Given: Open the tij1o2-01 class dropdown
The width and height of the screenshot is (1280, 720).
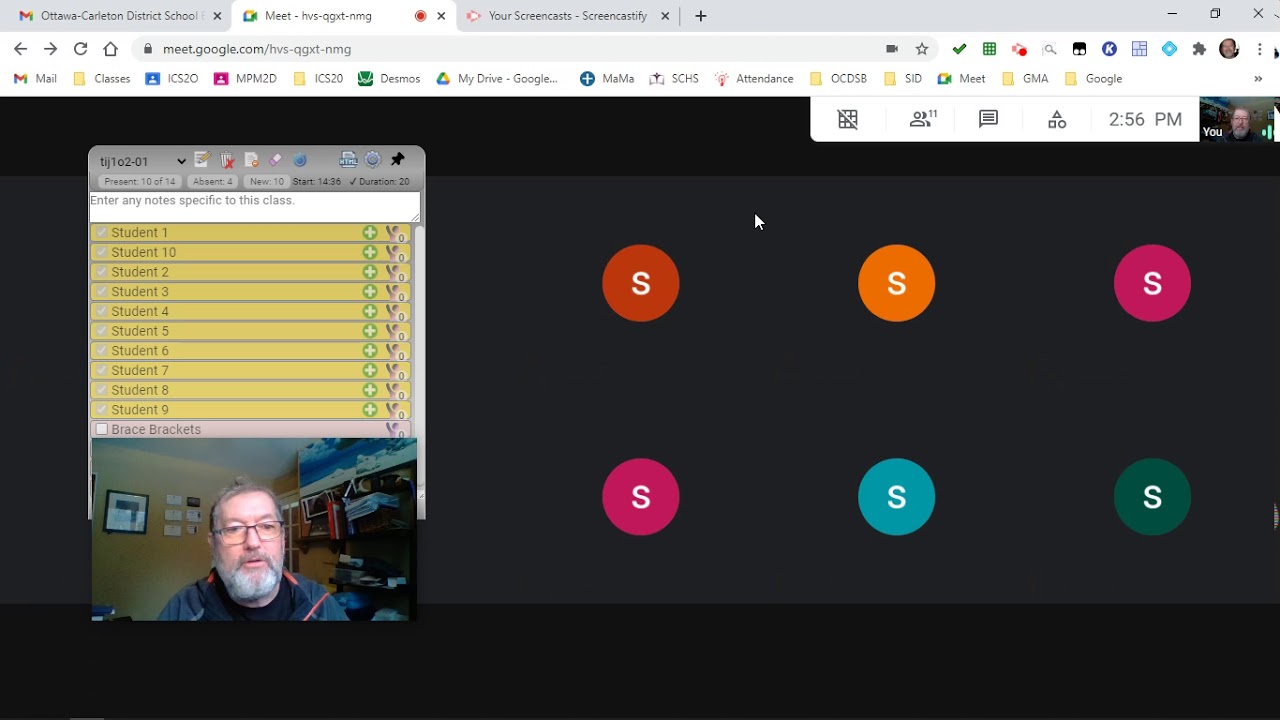Looking at the screenshot, I should click(142, 161).
